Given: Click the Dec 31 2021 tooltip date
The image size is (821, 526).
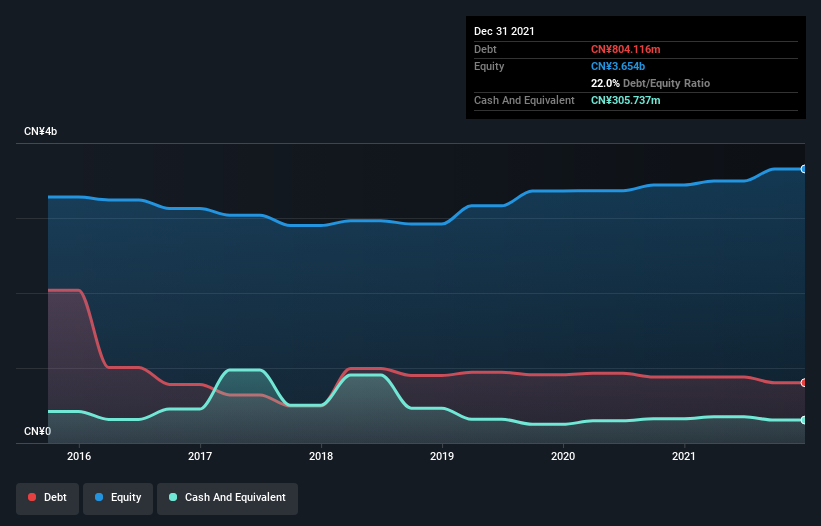Looking at the screenshot, I should point(504,31).
